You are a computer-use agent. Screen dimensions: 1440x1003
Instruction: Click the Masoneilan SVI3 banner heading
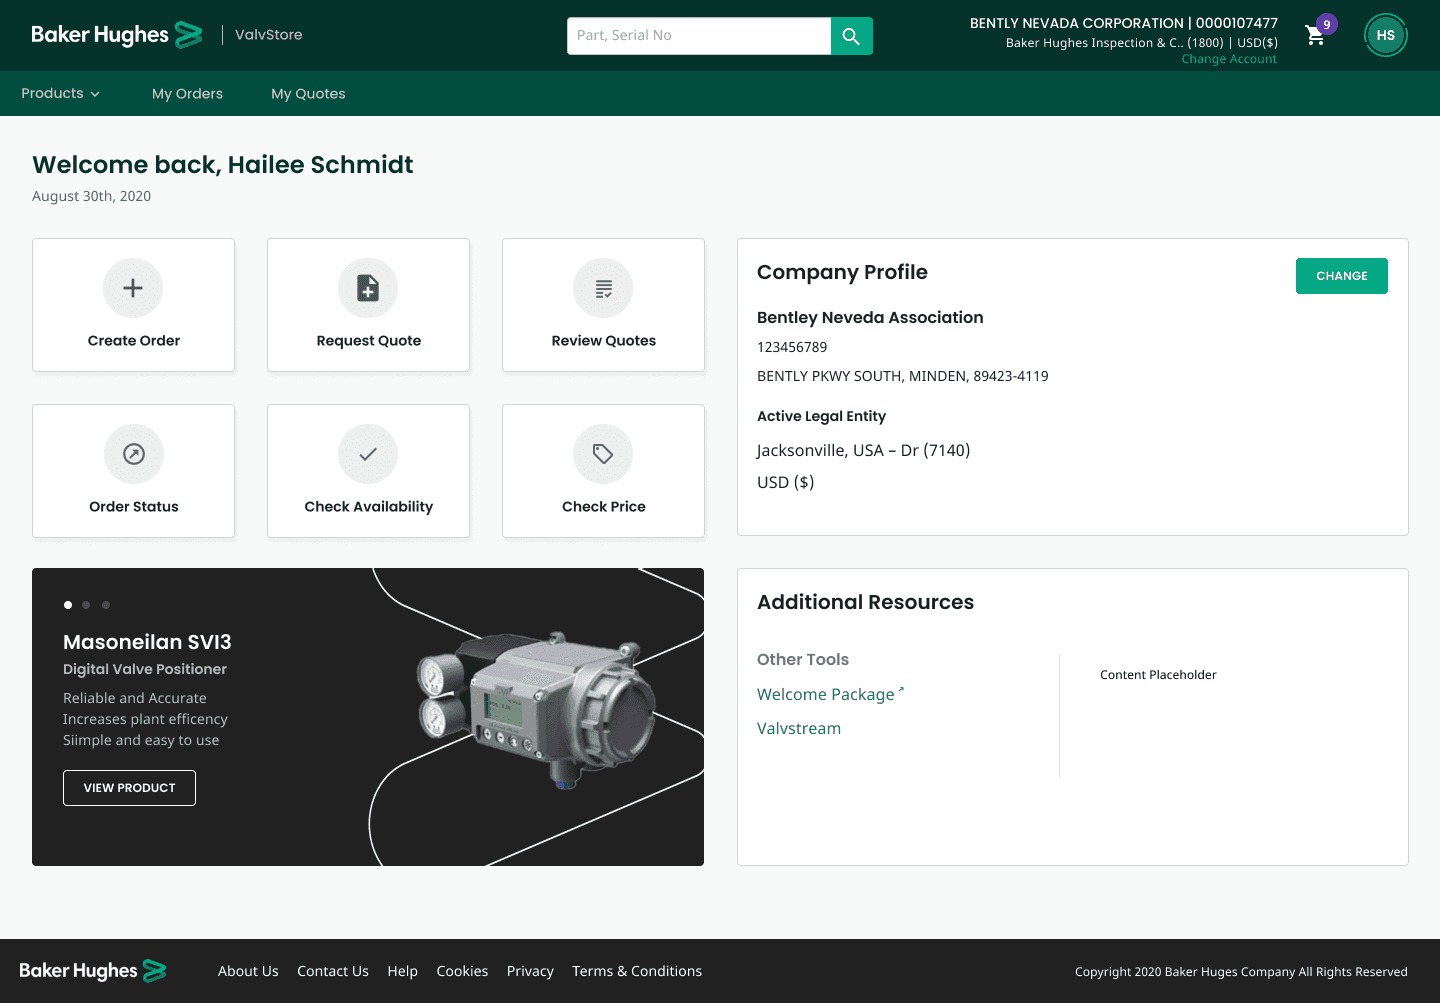click(x=147, y=642)
